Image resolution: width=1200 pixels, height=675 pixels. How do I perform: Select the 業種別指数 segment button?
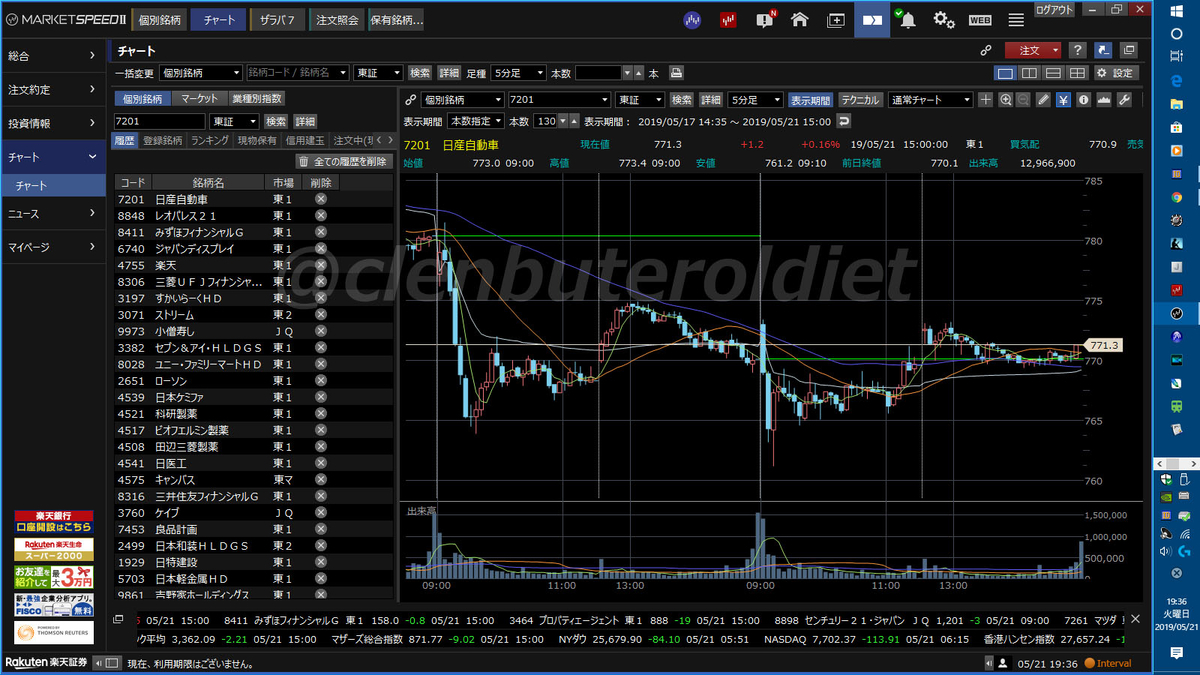tap(257, 98)
